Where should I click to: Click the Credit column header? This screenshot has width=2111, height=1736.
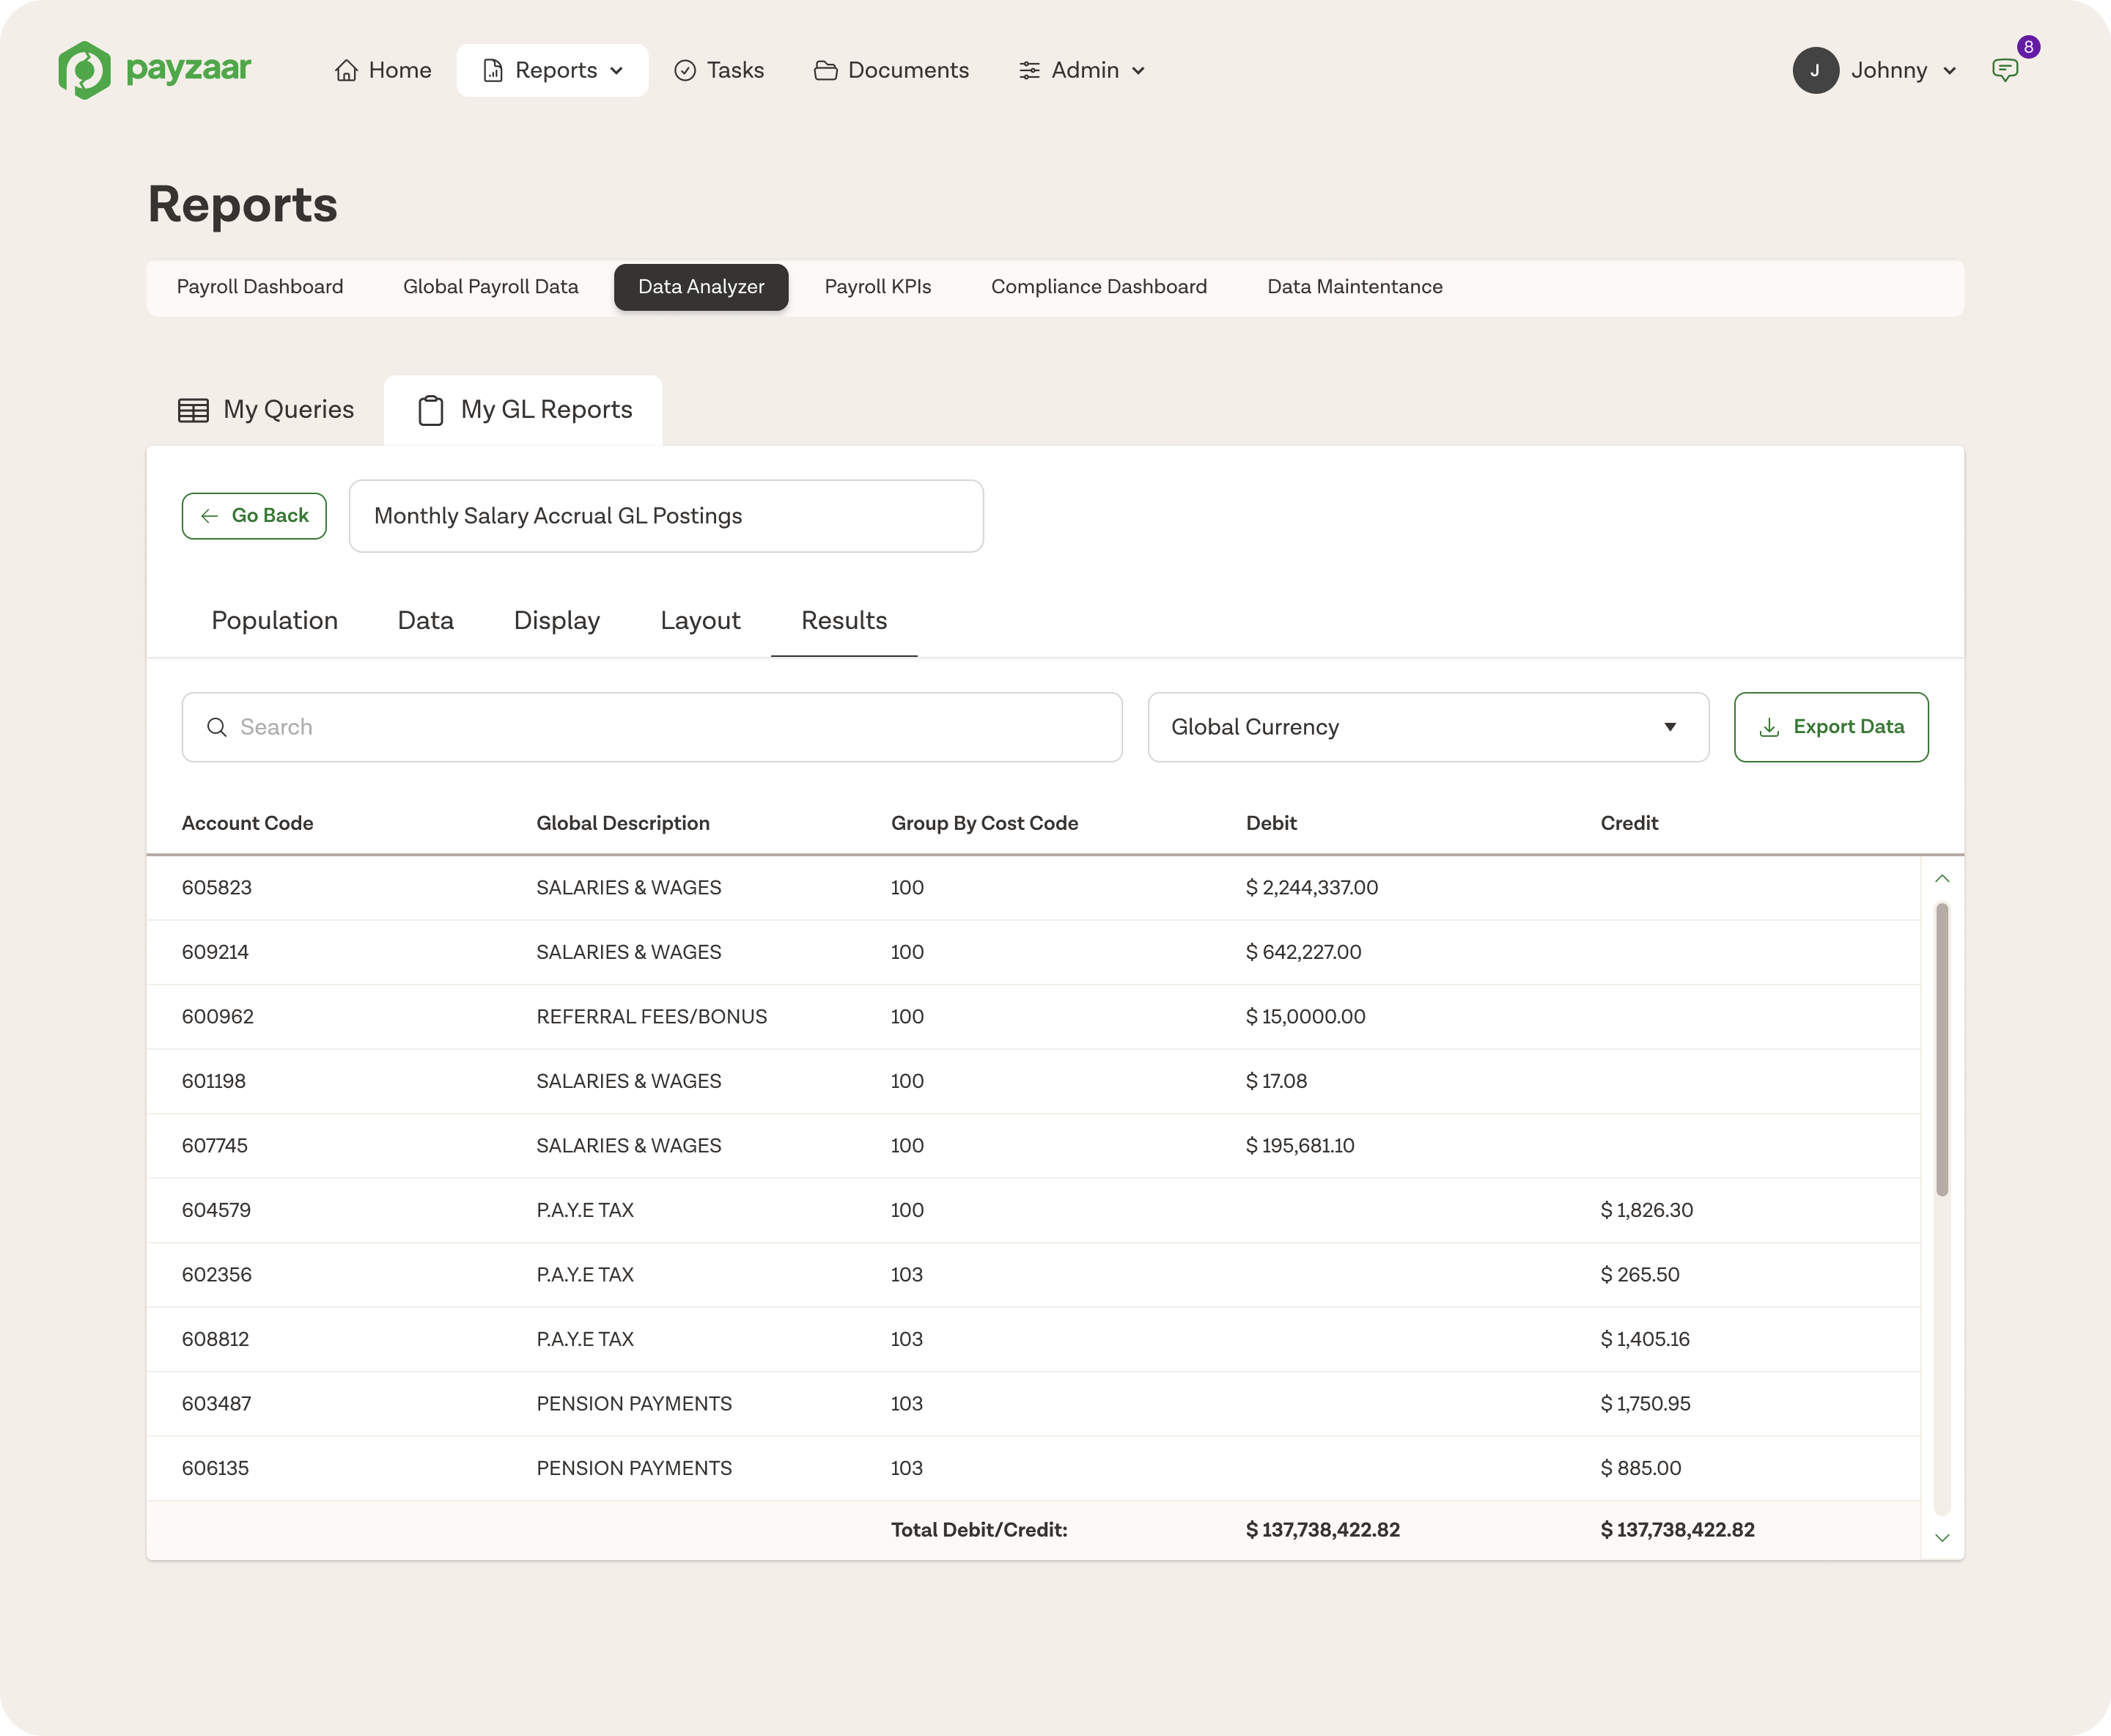[x=1629, y=823]
